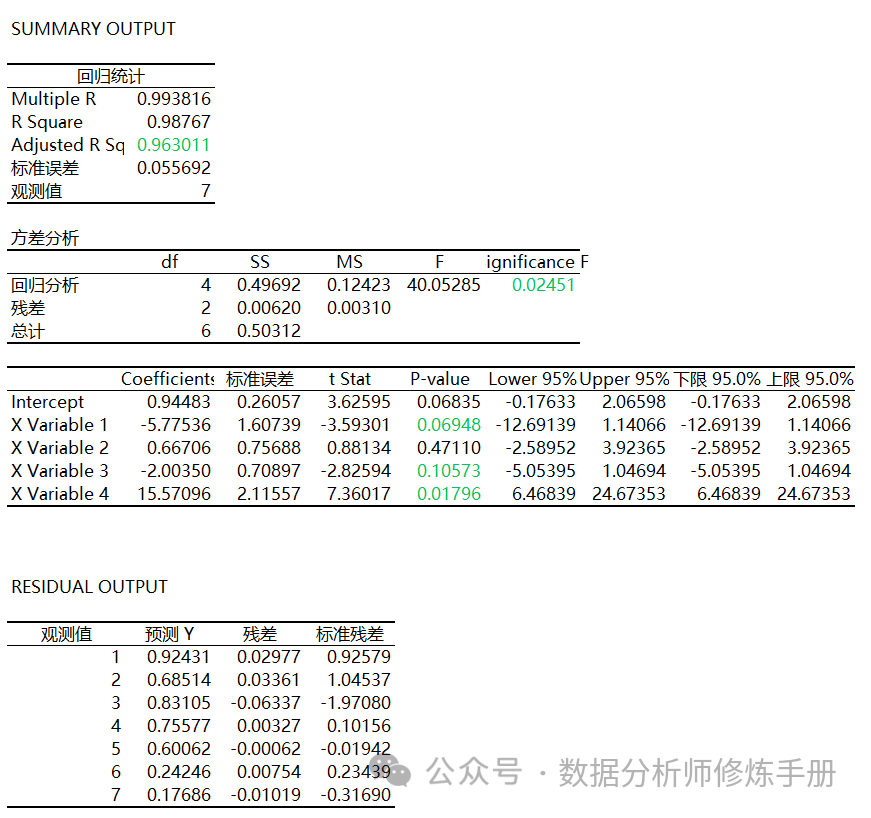The height and width of the screenshot is (818, 871).
Task: Click the Significance F column header
Action: [537, 262]
